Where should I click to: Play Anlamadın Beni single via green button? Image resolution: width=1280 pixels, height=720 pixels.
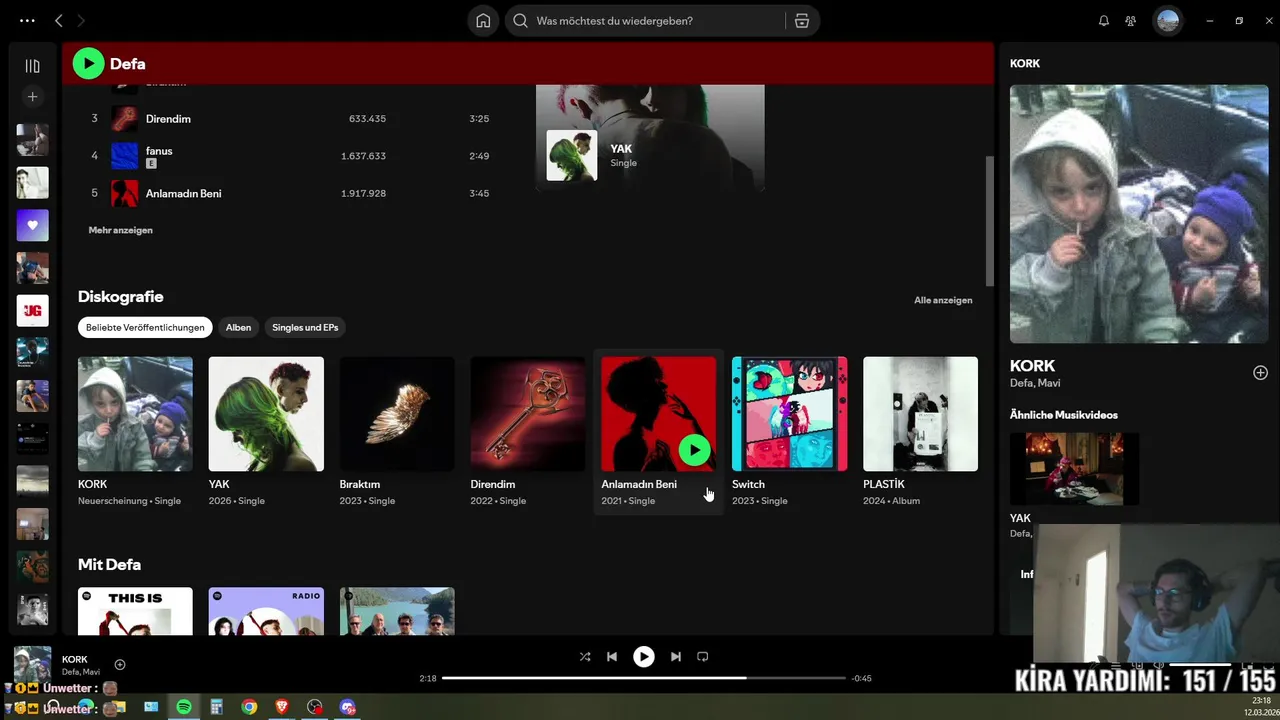point(694,450)
